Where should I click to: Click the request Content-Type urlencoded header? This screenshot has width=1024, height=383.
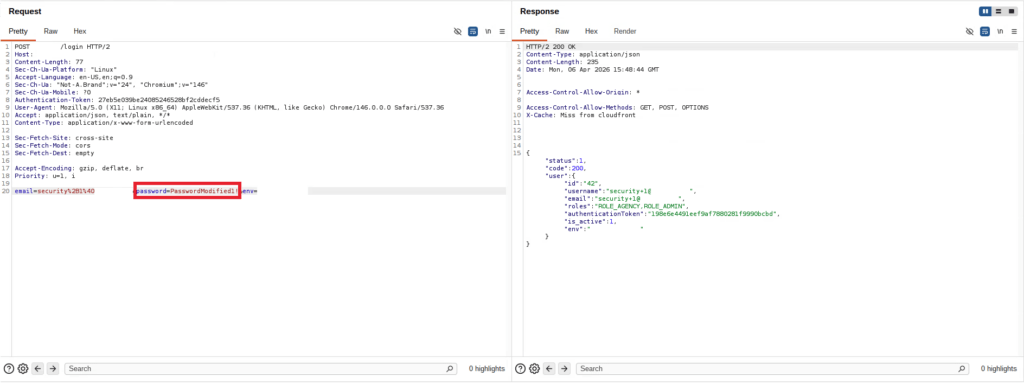tap(104, 122)
